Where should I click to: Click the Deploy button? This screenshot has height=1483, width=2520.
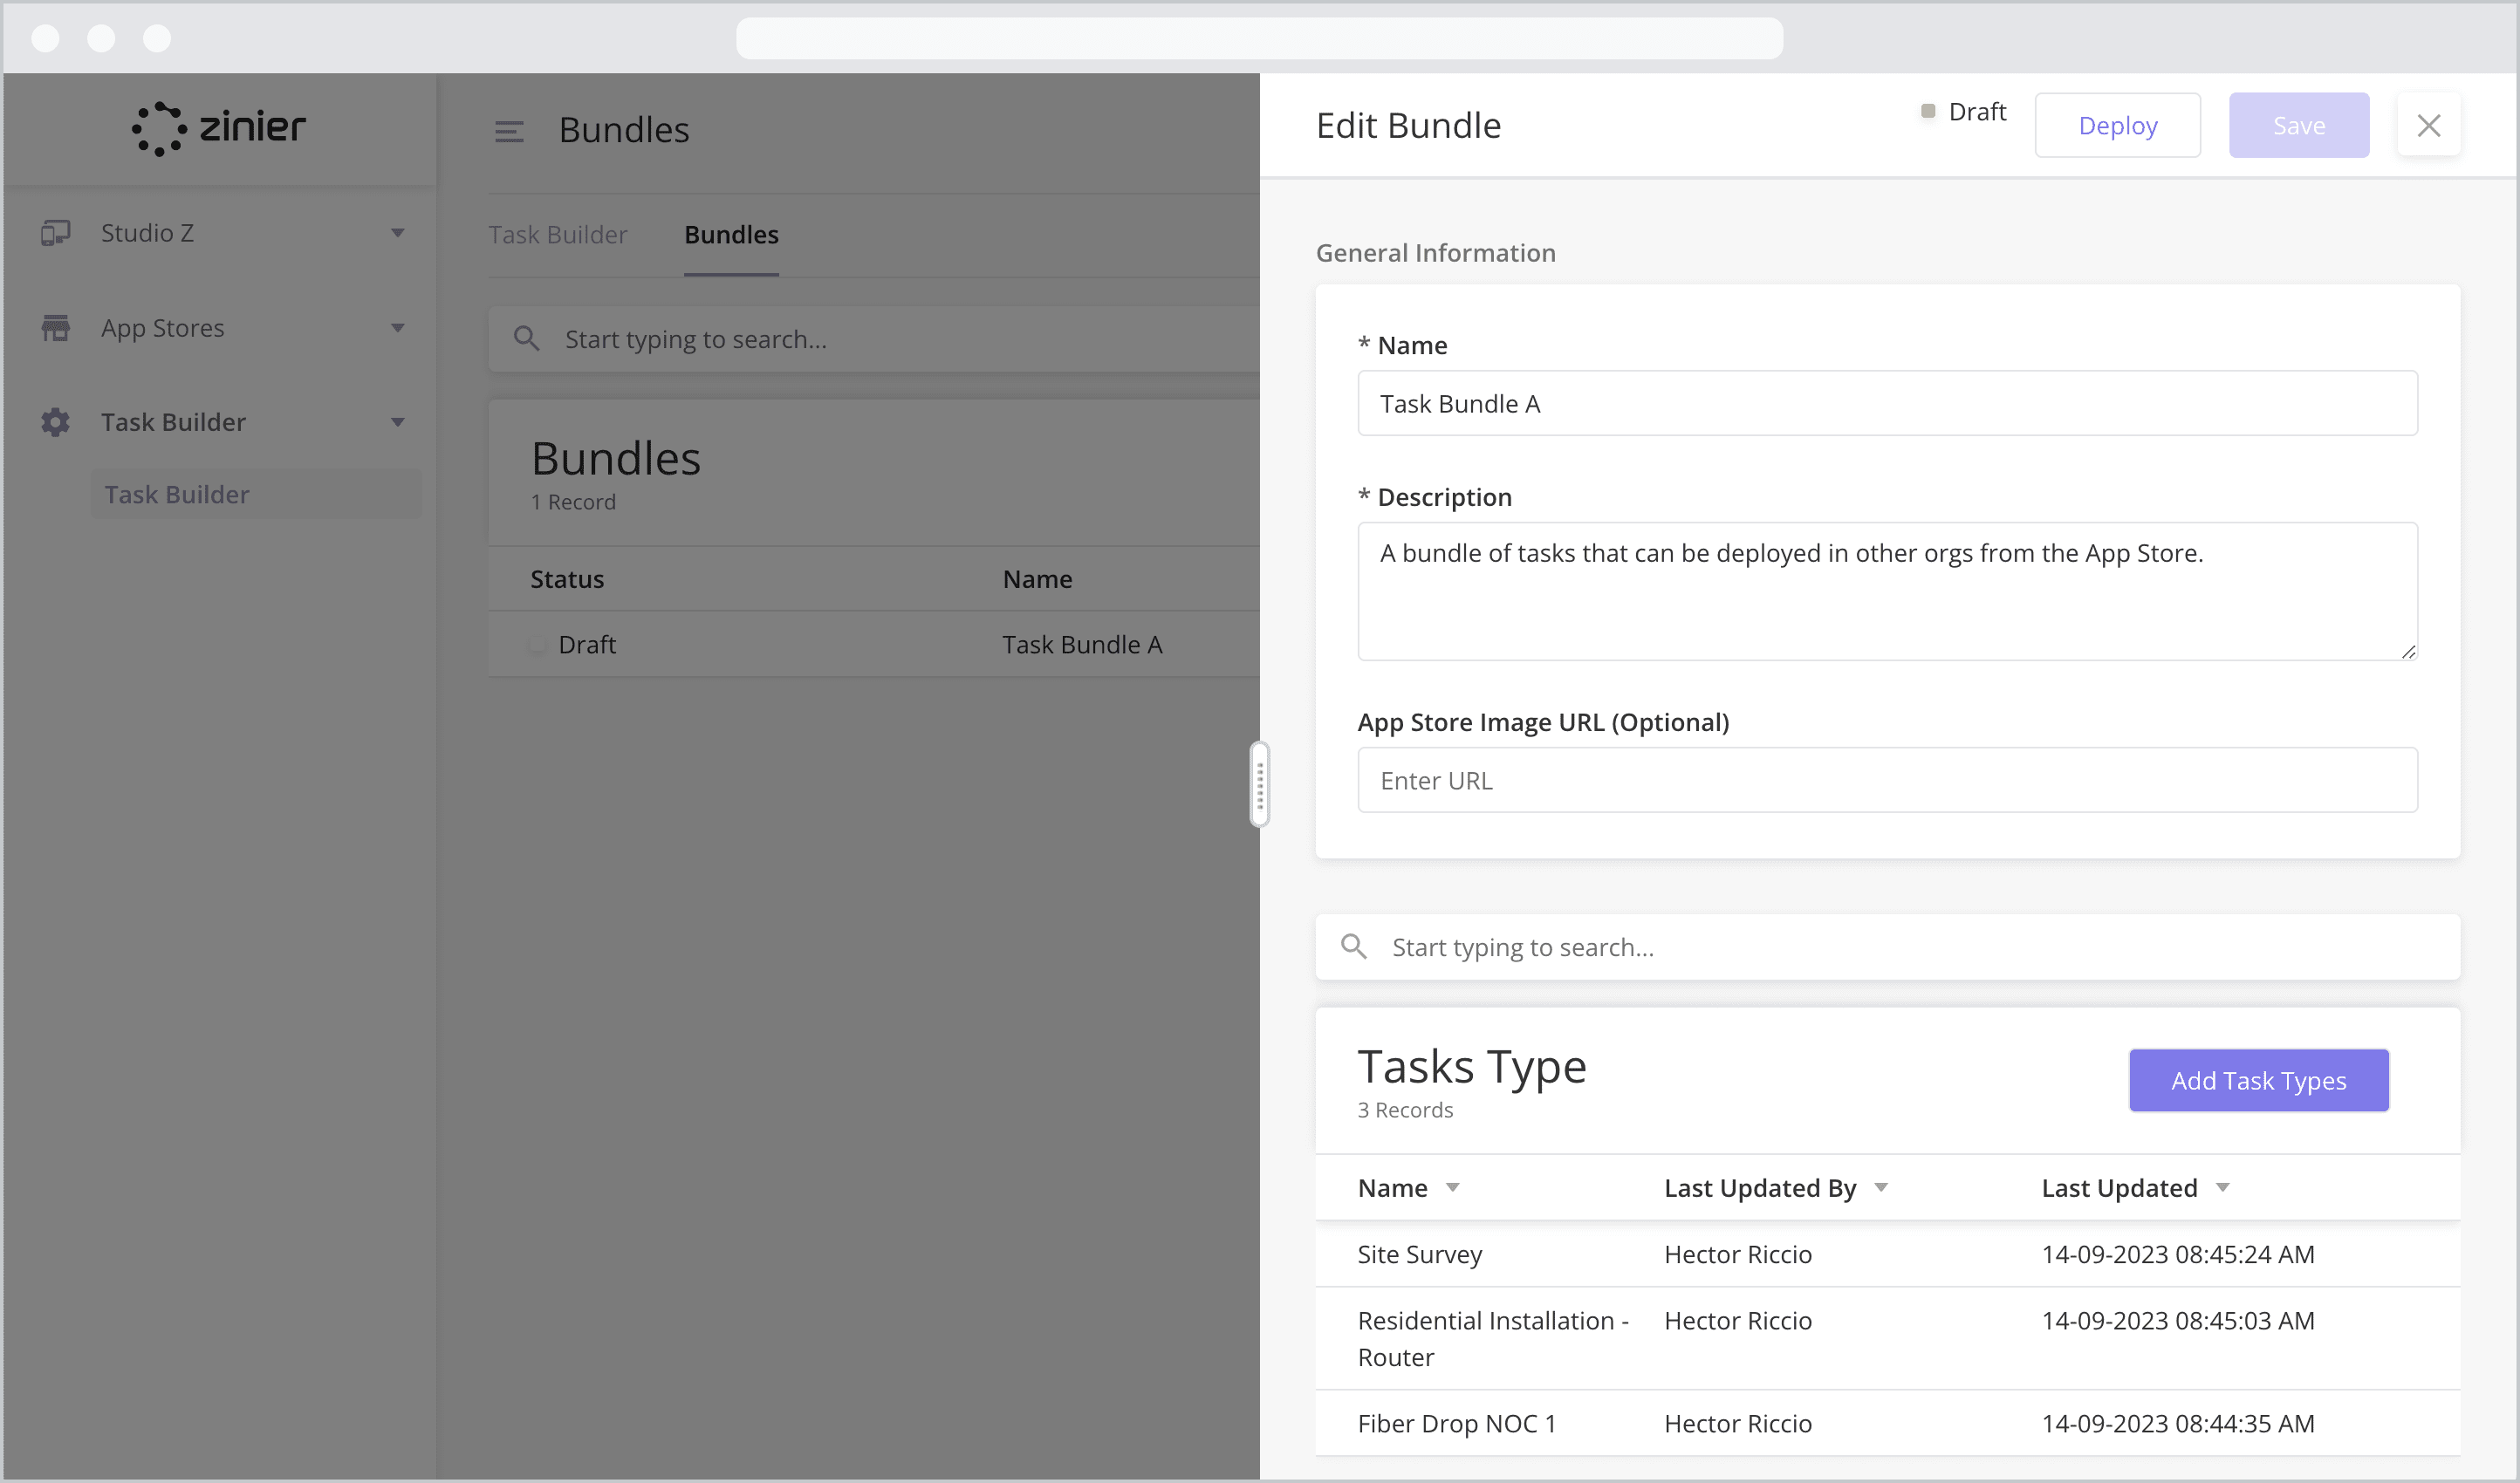[2117, 125]
